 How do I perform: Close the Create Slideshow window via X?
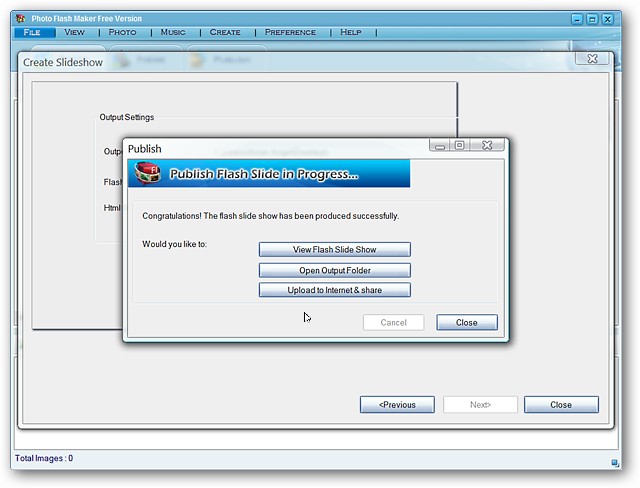592,58
